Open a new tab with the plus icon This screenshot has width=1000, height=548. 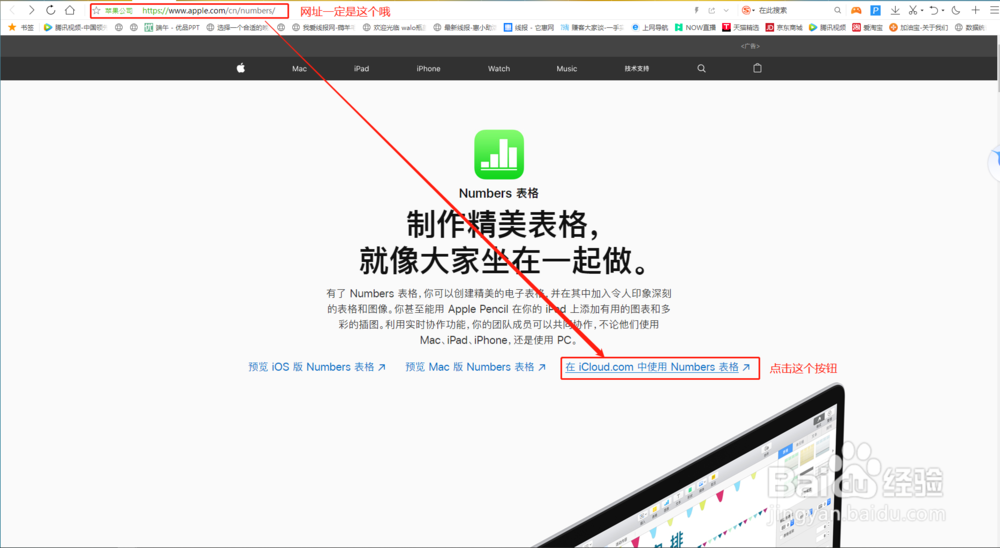pyautogui.click(x=975, y=10)
